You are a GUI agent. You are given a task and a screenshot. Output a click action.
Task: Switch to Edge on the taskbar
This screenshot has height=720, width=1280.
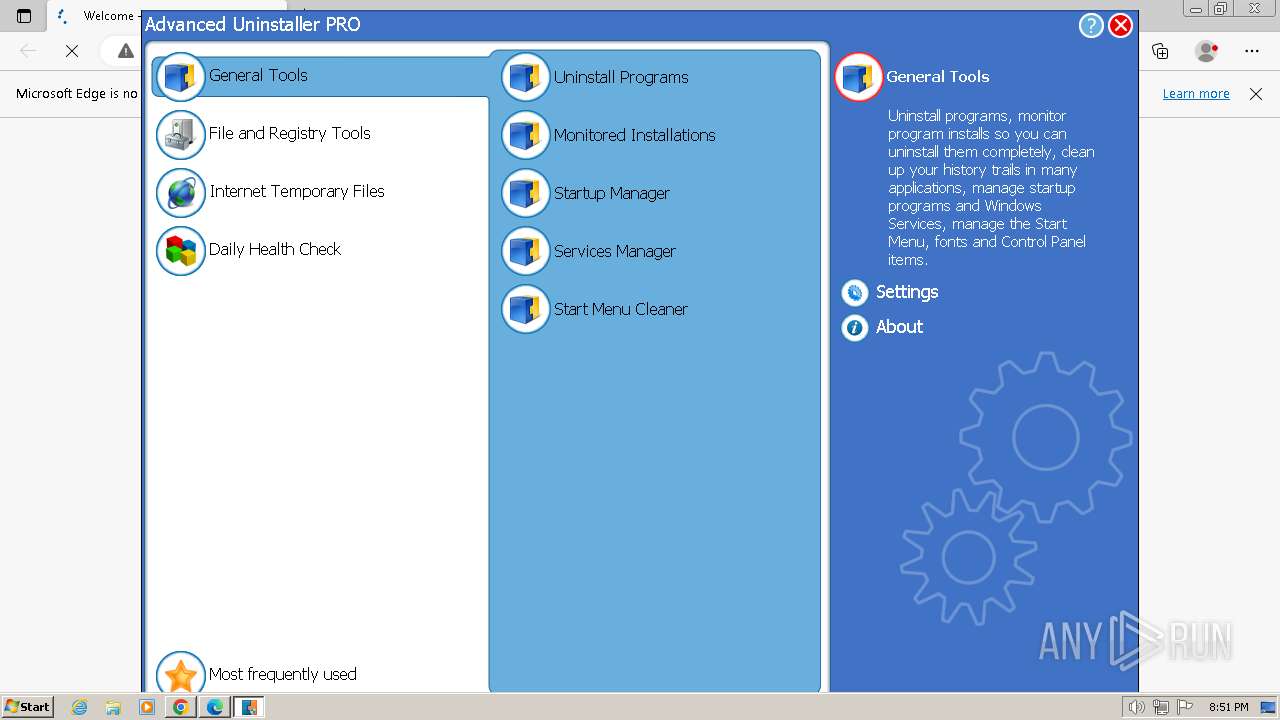click(214, 707)
